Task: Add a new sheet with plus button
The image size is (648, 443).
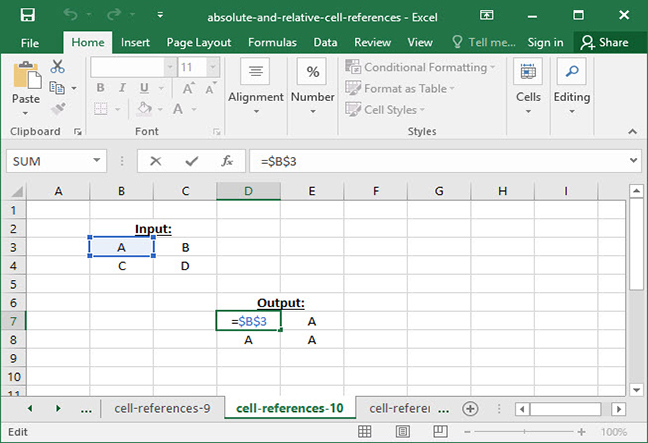Action: (x=469, y=408)
